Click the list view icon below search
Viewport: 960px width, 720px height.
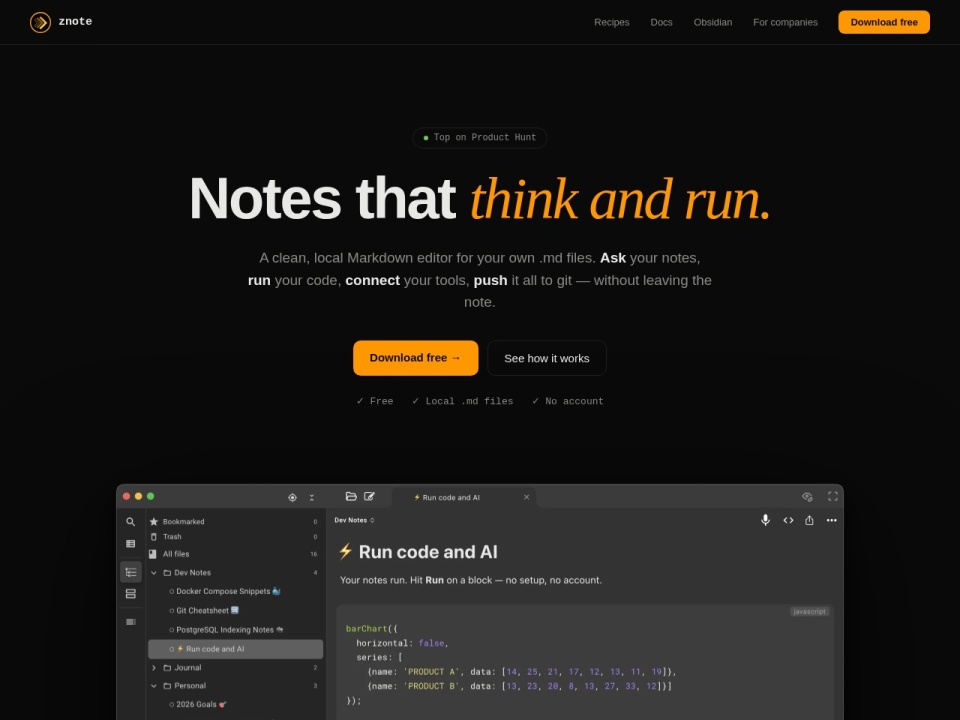click(x=130, y=543)
